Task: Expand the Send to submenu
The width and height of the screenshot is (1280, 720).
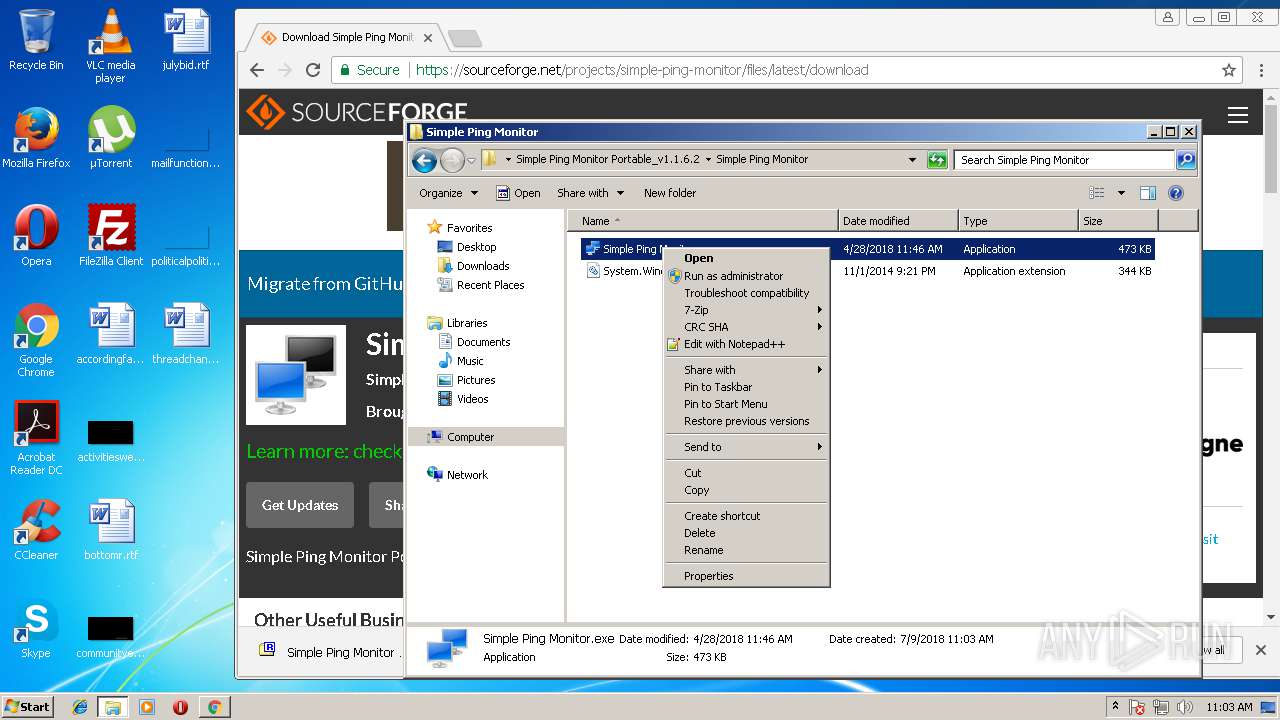Action: [747, 447]
